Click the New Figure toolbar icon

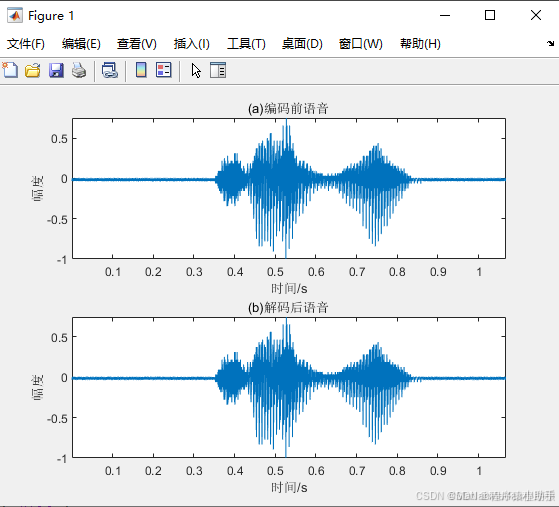tap(10, 70)
